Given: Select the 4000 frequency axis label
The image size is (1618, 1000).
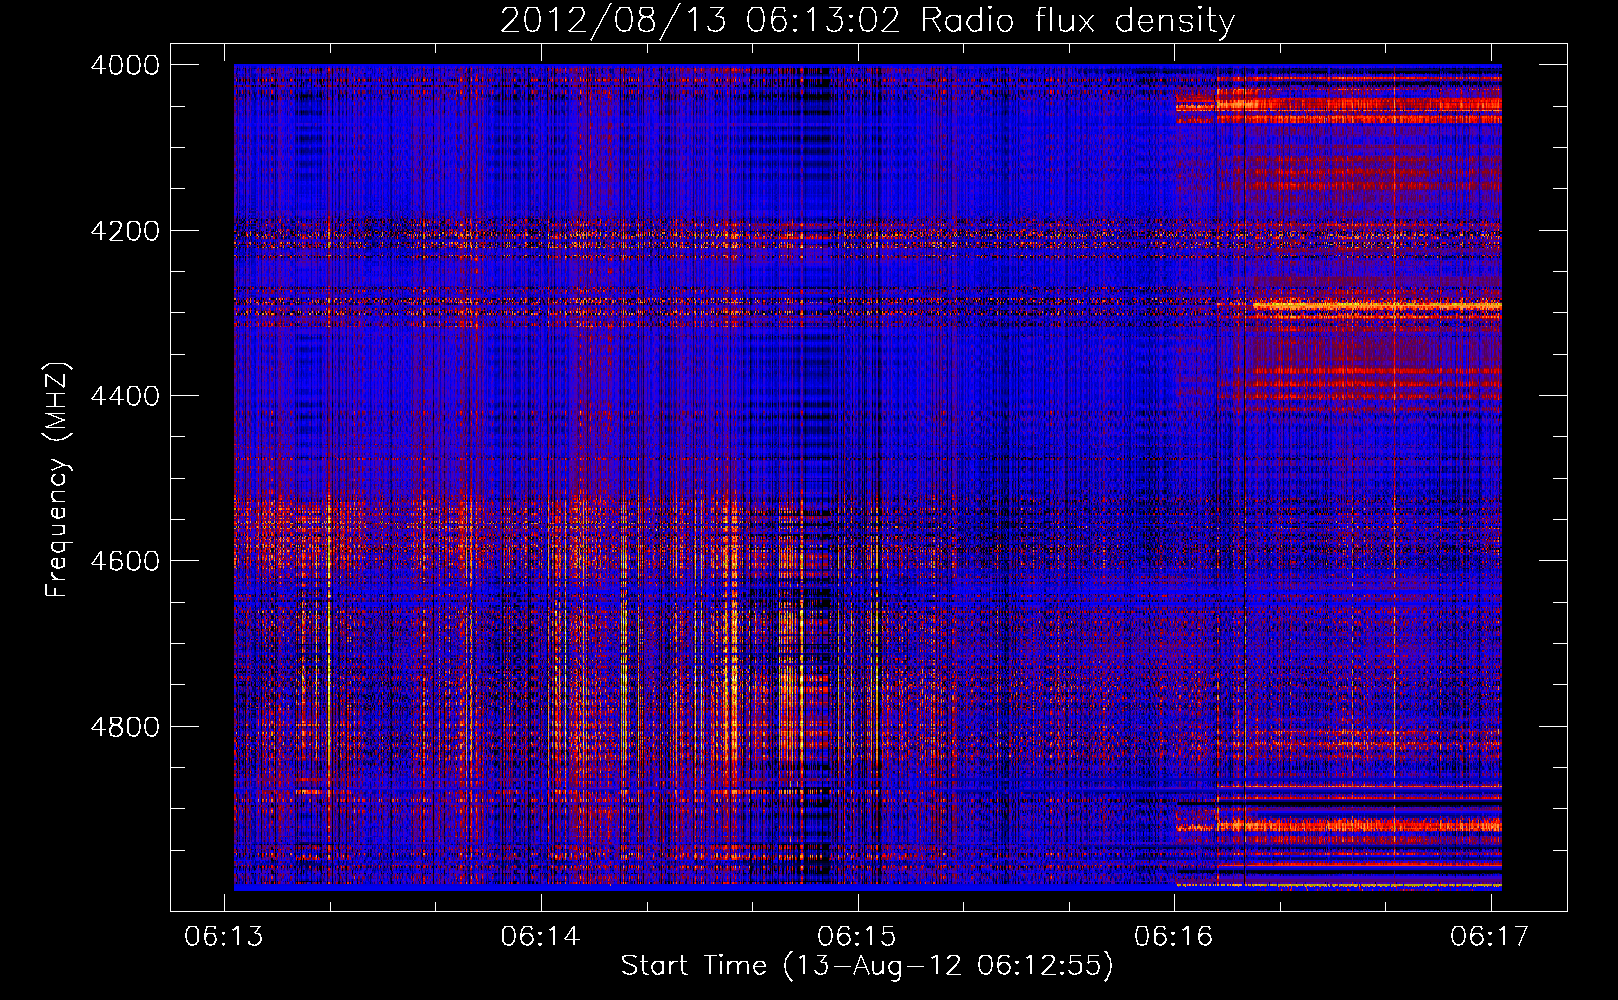Looking at the screenshot, I should pos(125,65).
